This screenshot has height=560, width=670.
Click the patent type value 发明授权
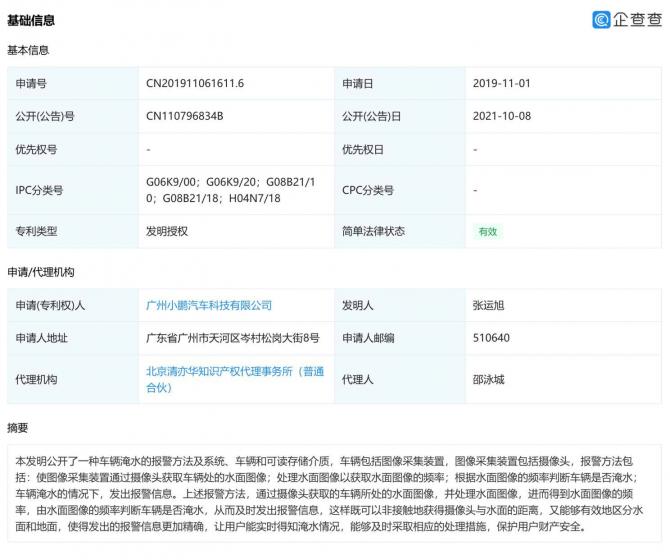pyautogui.click(x=167, y=231)
